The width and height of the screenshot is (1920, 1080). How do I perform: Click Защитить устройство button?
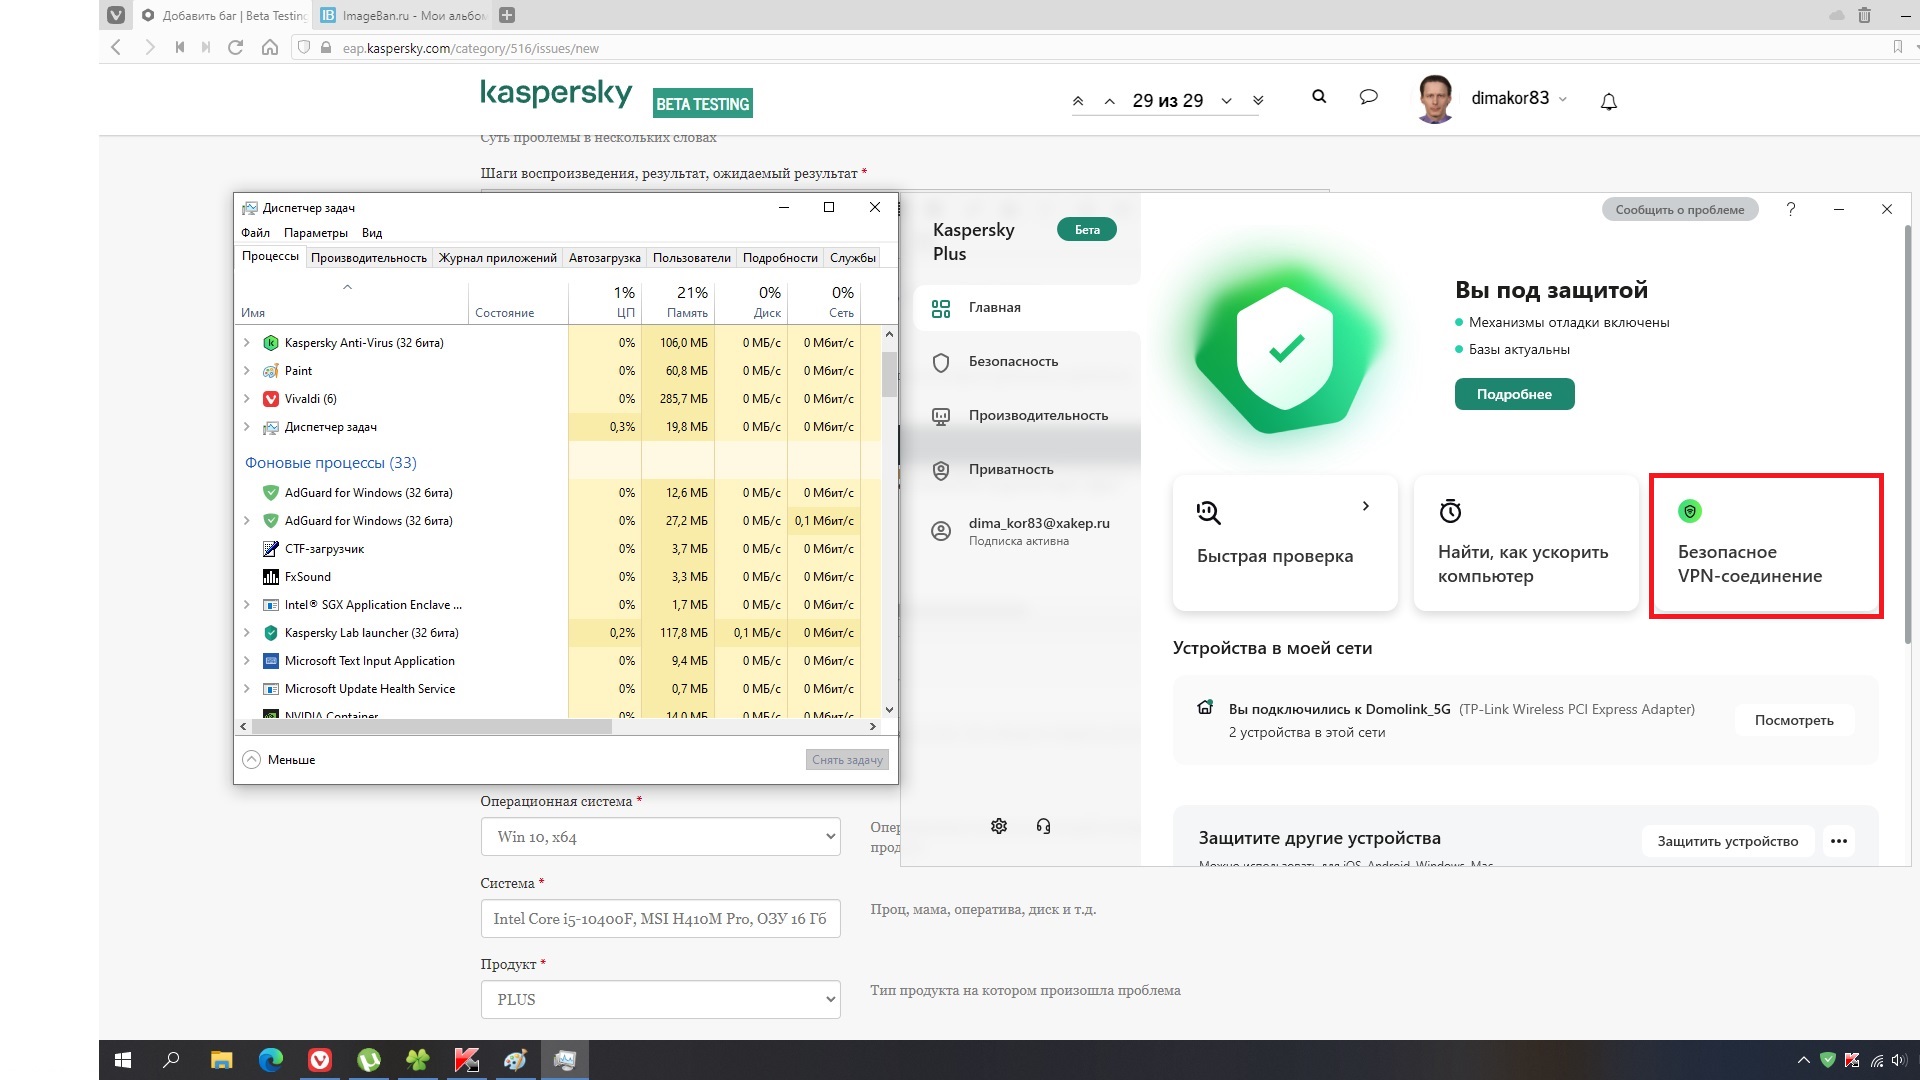click(x=1727, y=841)
